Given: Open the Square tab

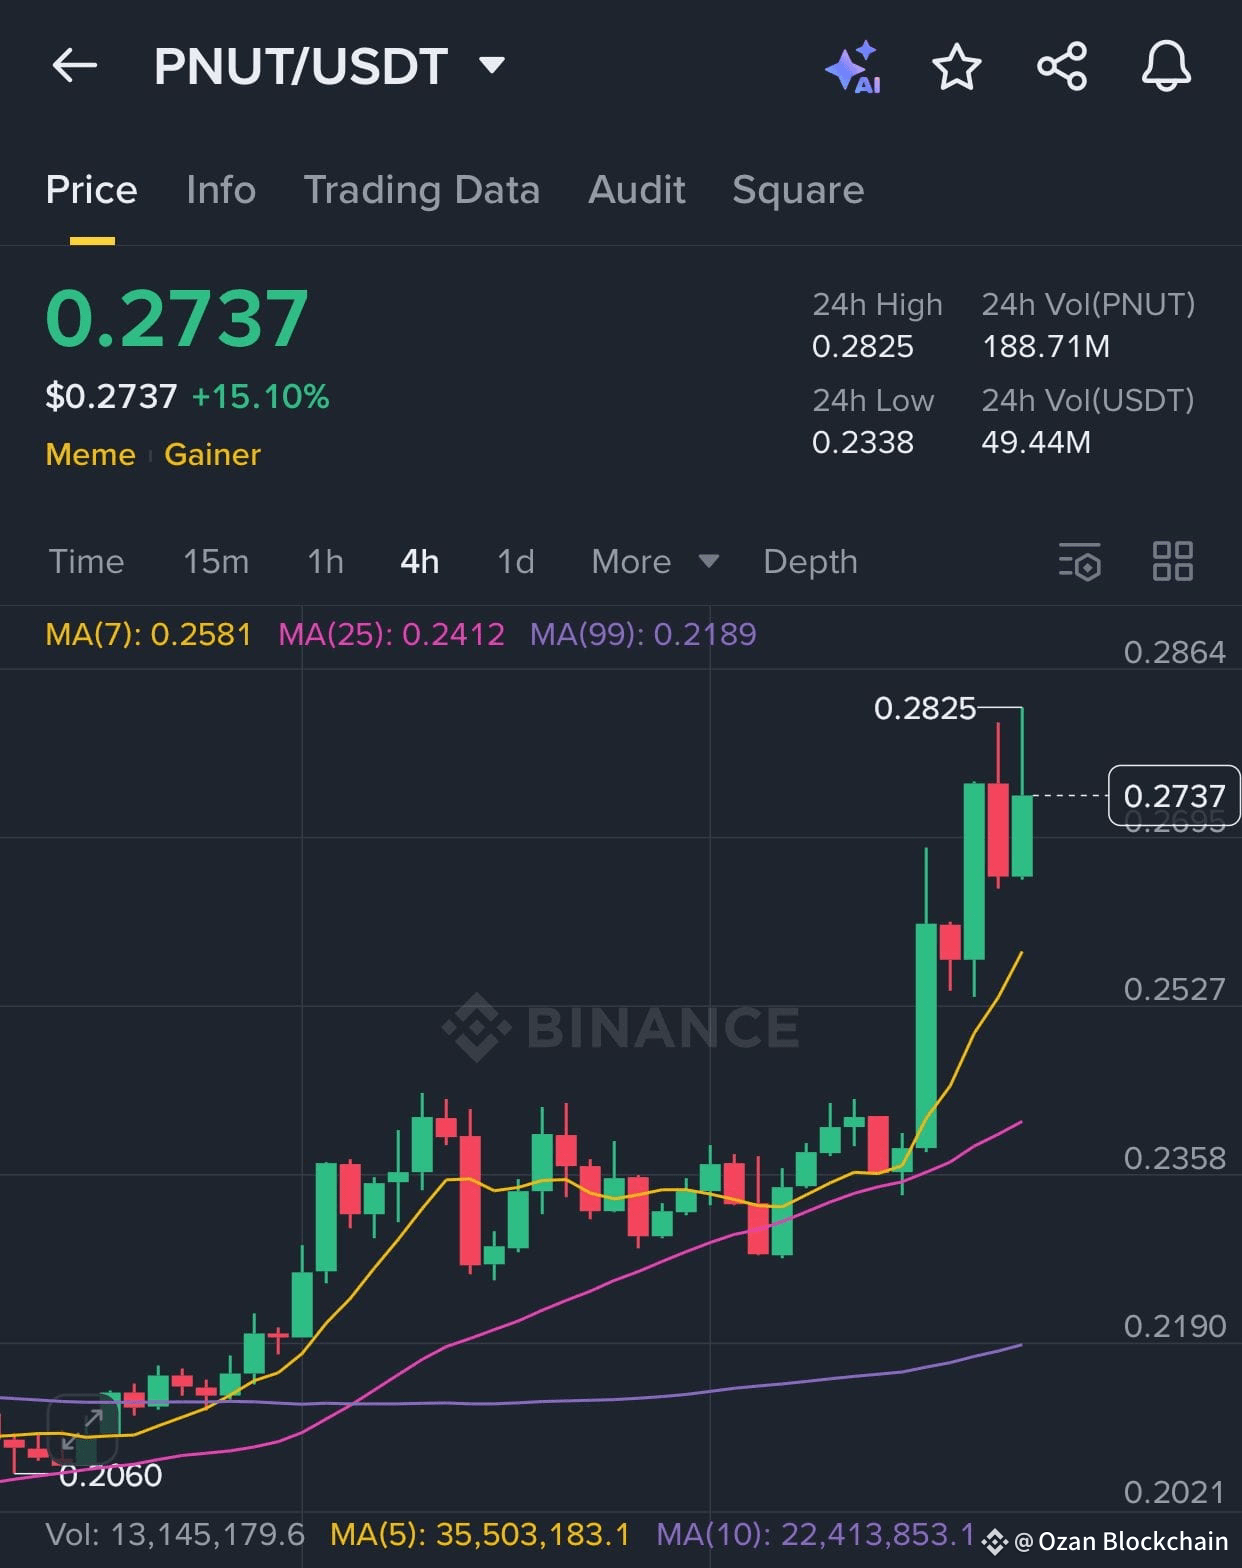Looking at the screenshot, I should click(x=798, y=190).
